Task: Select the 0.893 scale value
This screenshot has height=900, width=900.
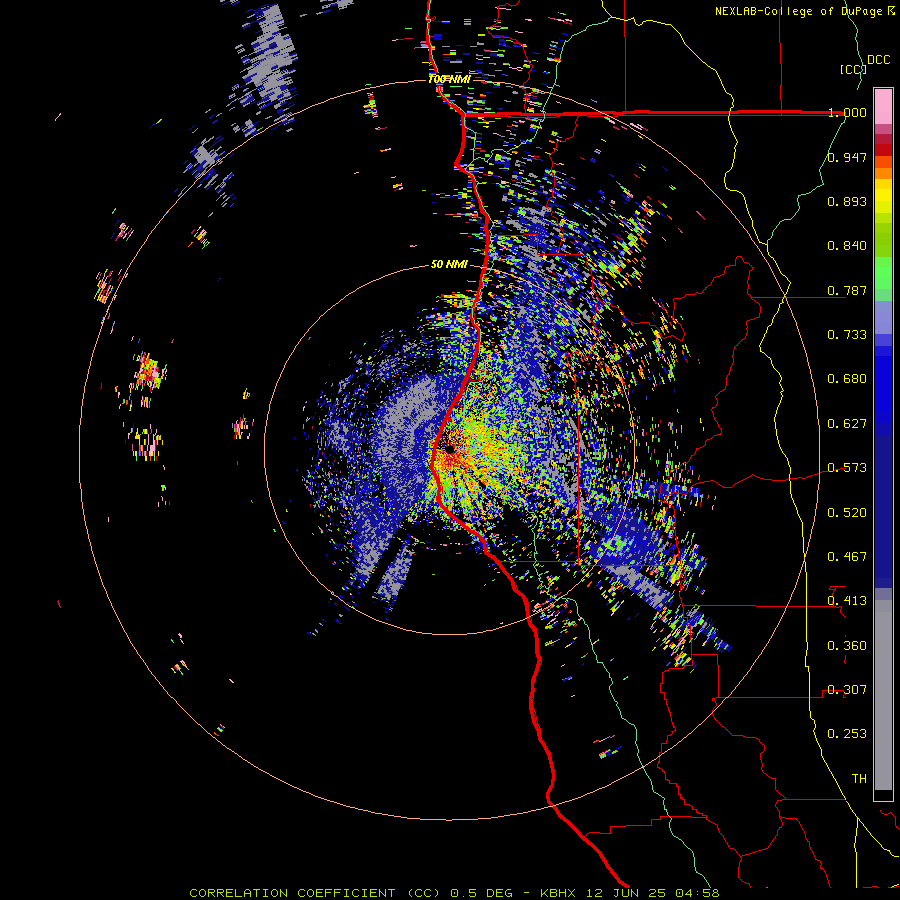Action: tap(847, 201)
